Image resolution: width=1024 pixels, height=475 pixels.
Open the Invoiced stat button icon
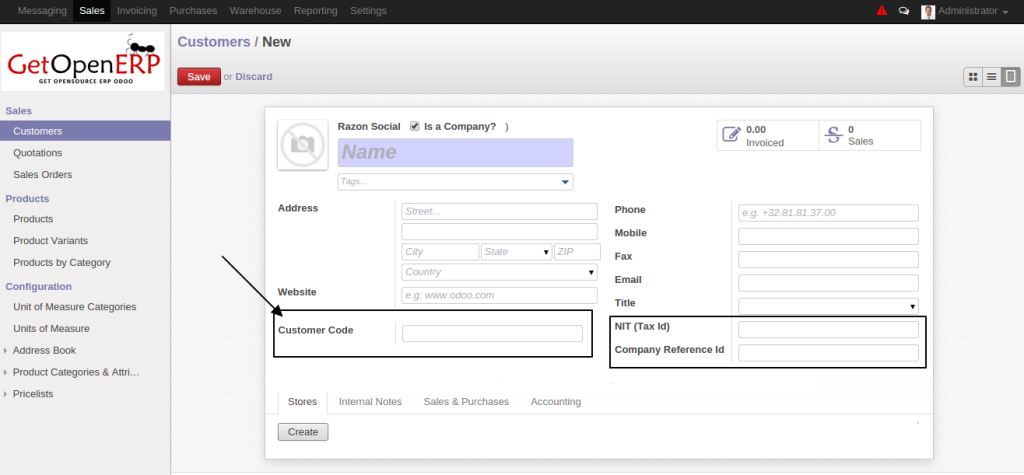[731, 135]
